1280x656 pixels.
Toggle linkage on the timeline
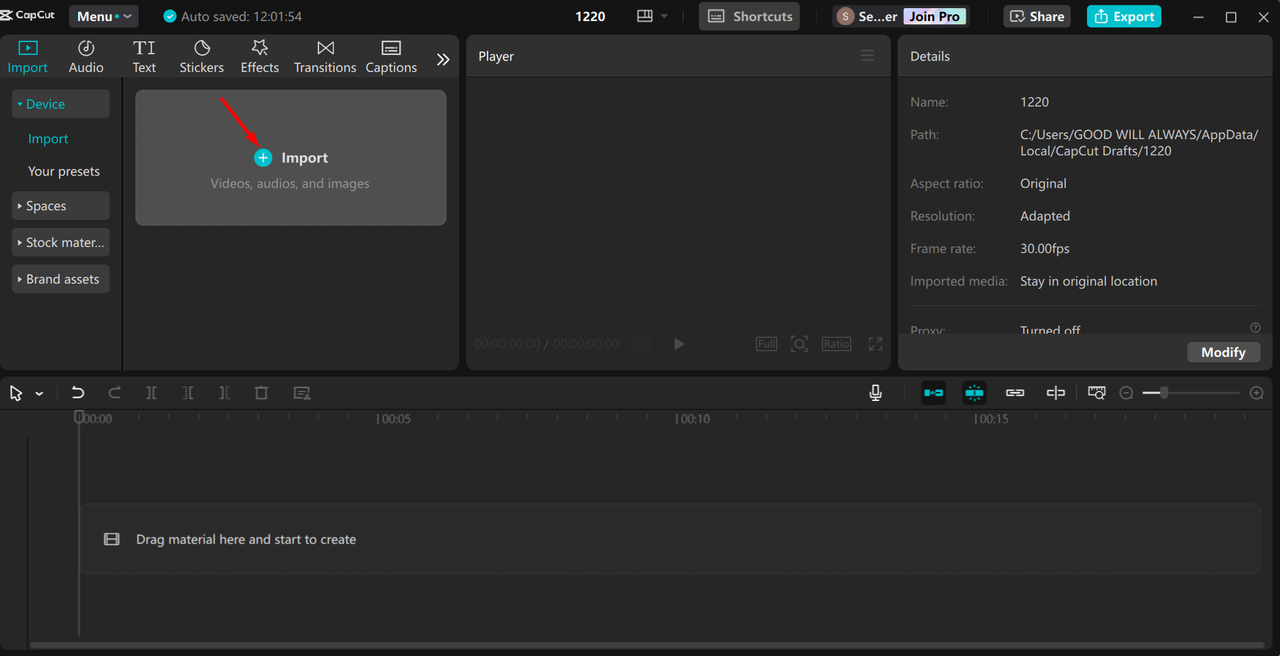tap(1015, 393)
